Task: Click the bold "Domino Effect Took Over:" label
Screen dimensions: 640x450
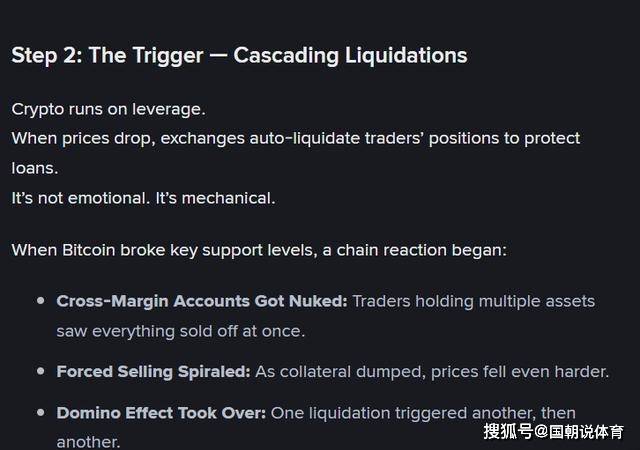Action: (161, 412)
